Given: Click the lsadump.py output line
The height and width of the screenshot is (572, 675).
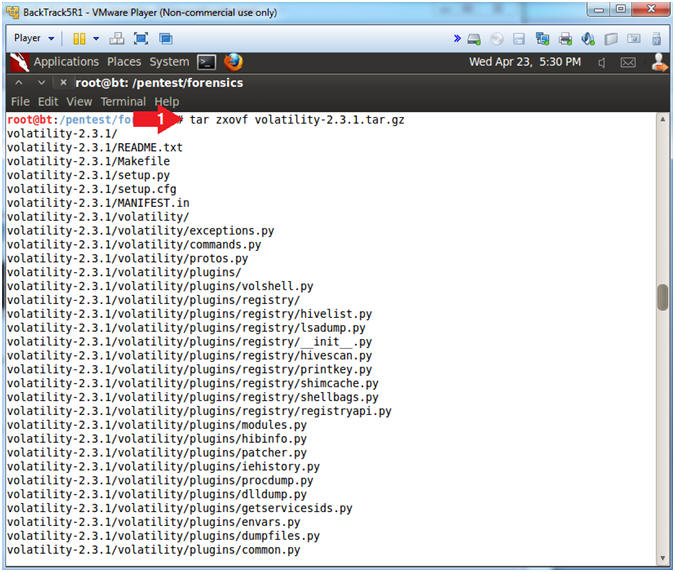Looking at the screenshot, I should point(186,328).
